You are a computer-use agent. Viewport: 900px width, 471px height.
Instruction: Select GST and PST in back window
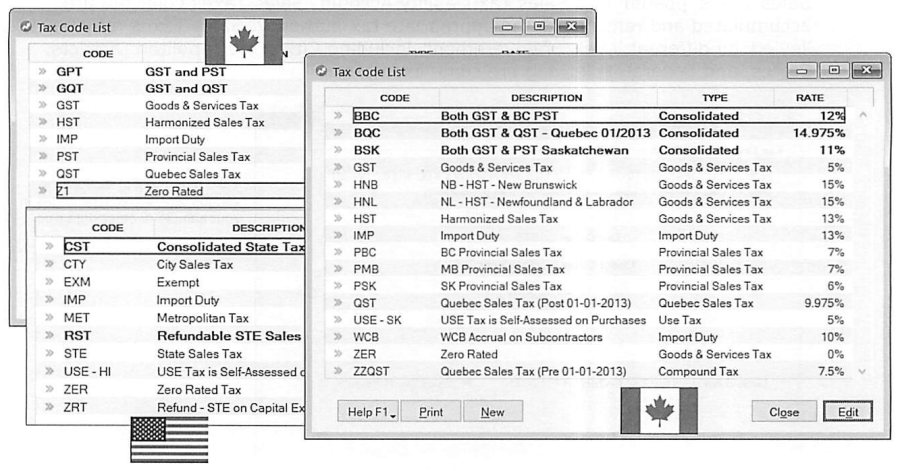pos(185,72)
